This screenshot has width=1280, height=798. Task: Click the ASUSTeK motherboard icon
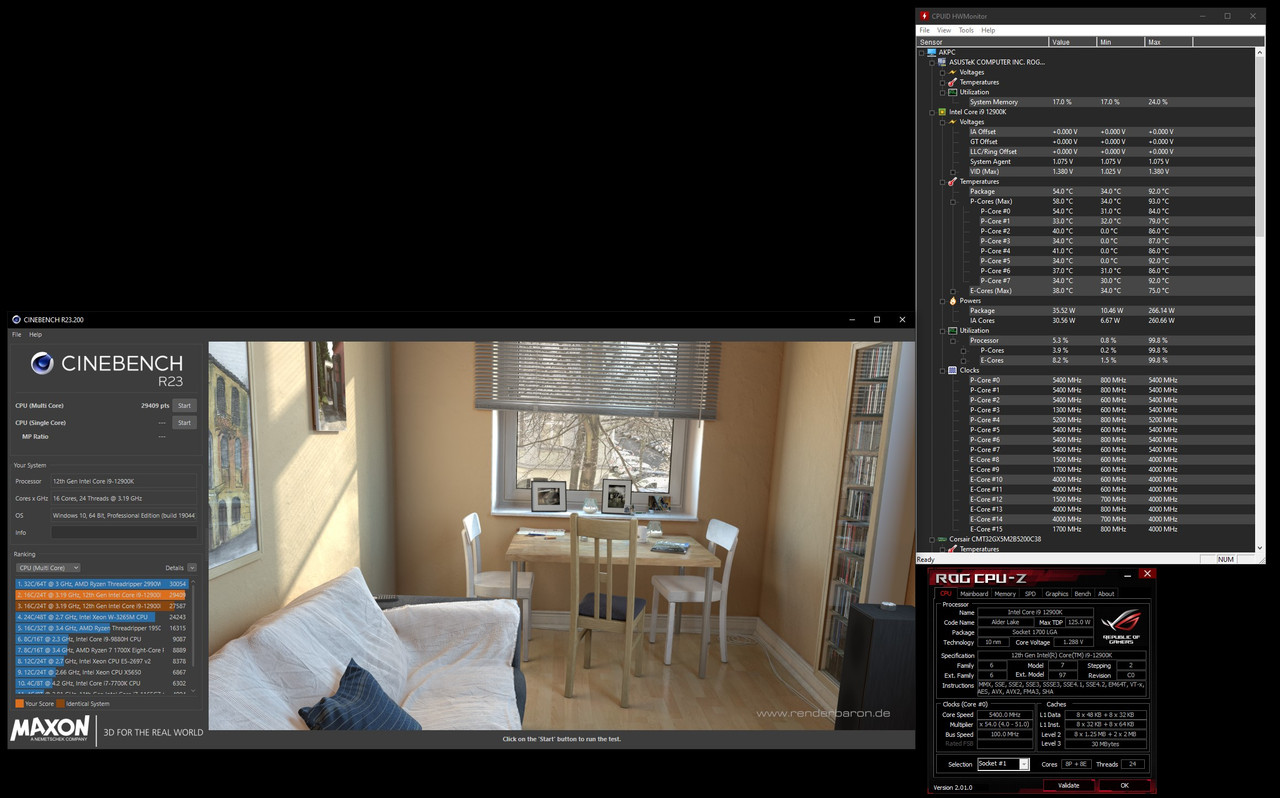pos(942,62)
